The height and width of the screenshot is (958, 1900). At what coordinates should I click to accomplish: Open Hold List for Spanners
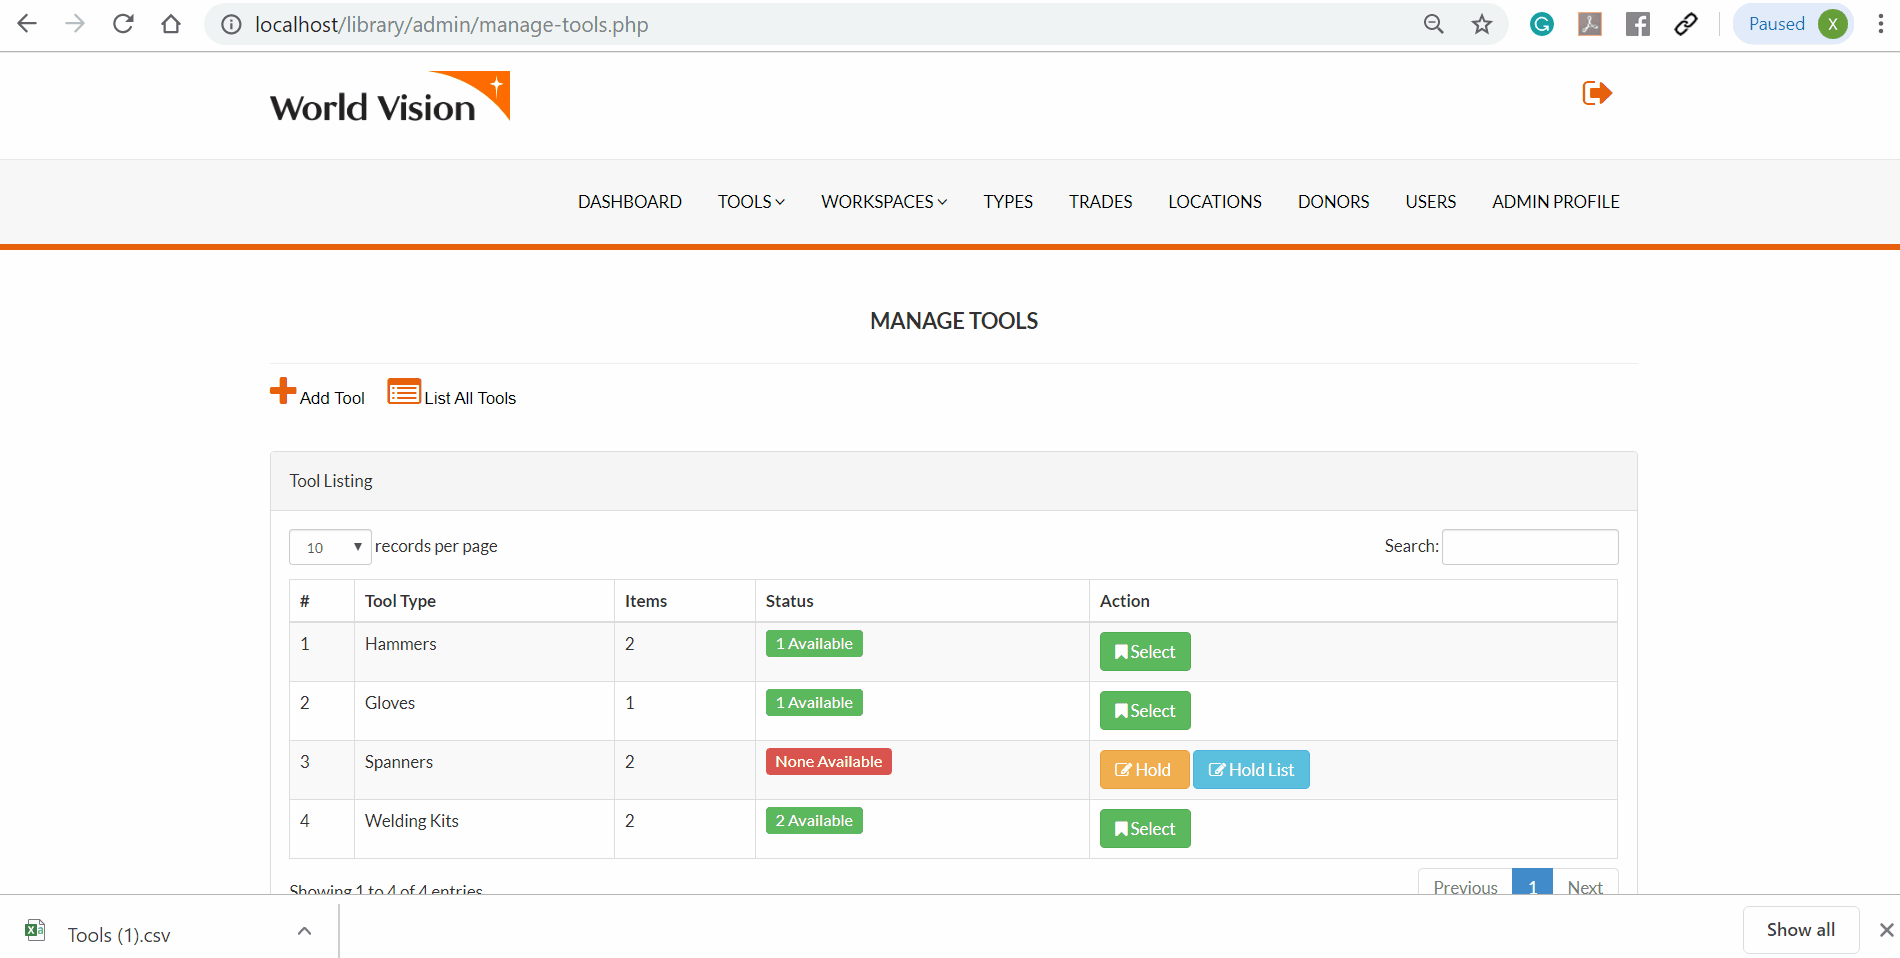[1251, 770]
